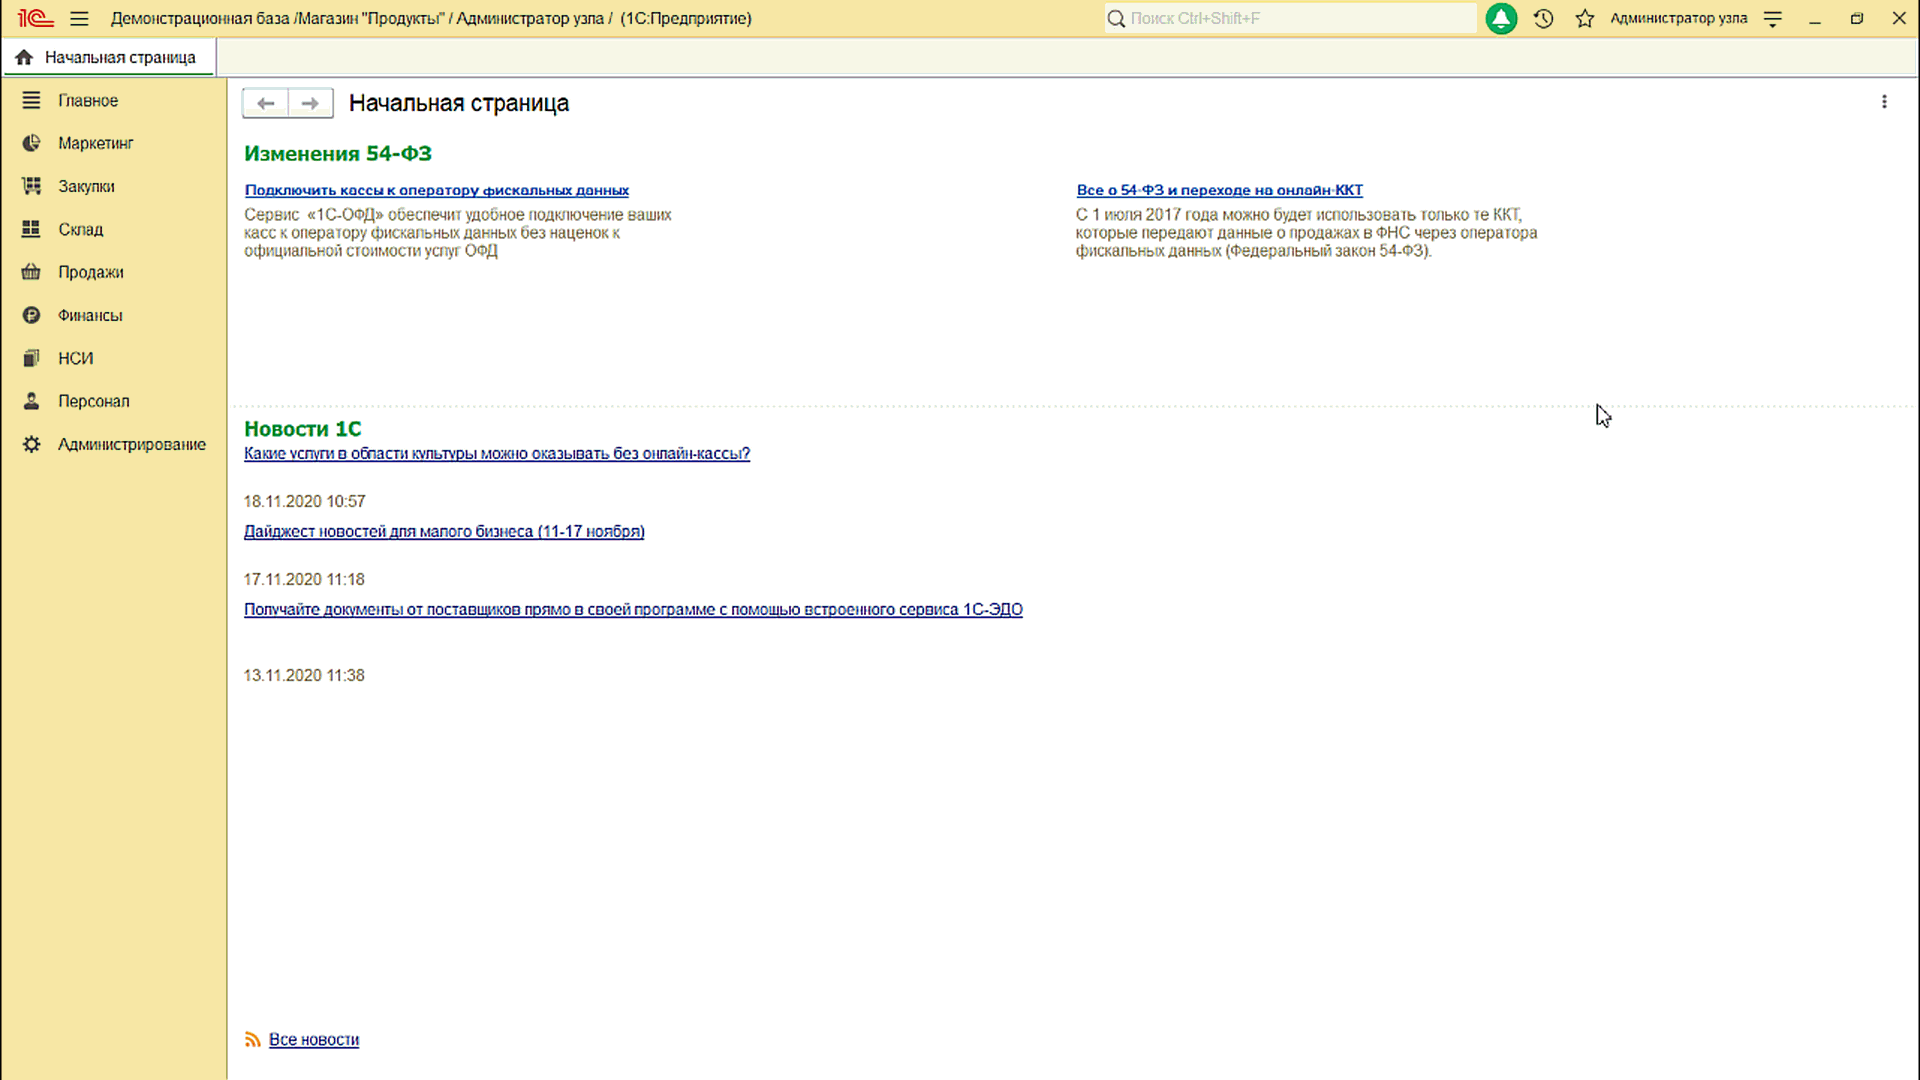The width and height of the screenshot is (1920, 1080).
Task: Open the Склад section
Action: pyautogui.click(x=80, y=229)
